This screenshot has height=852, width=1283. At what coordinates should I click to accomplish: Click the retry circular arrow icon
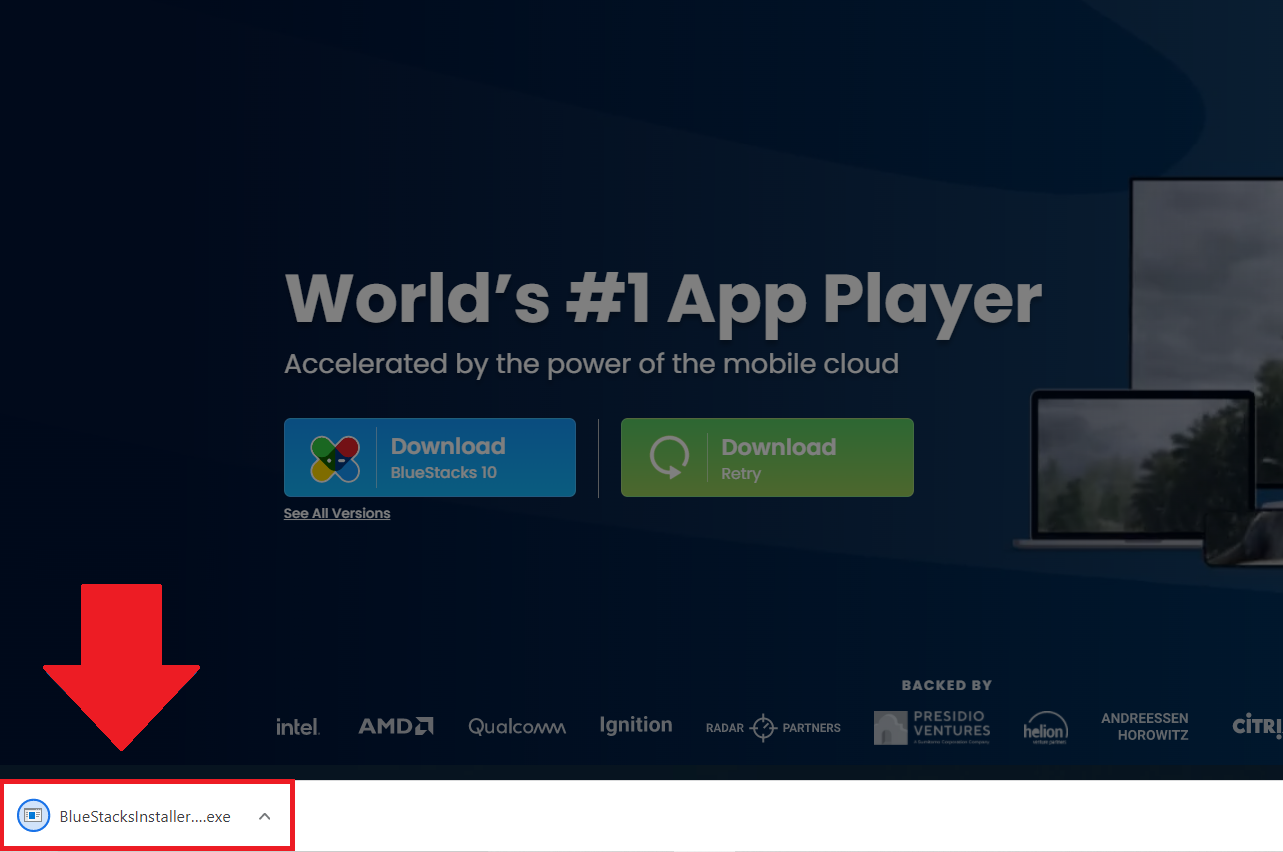(x=669, y=457)
